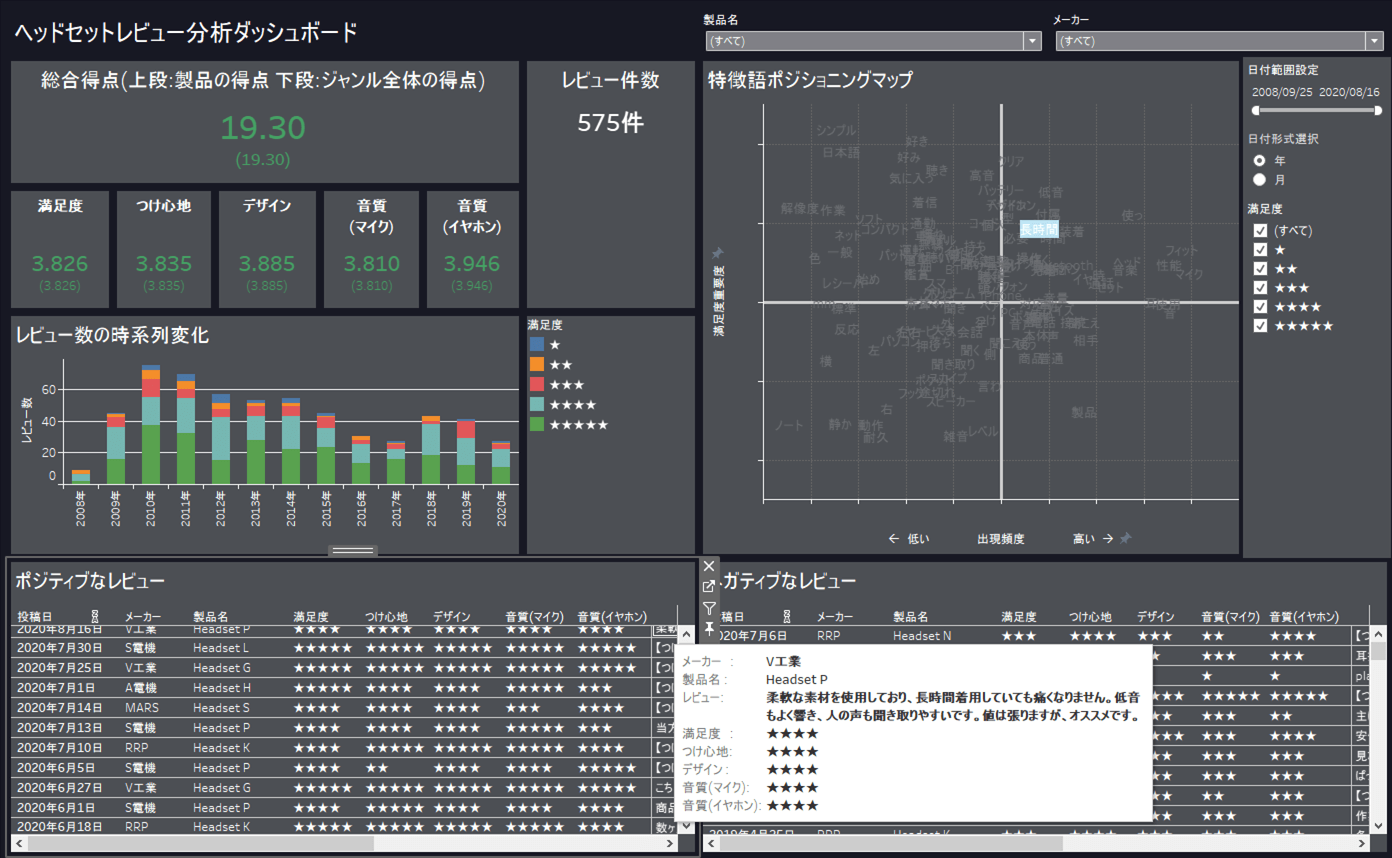
Task: Open the 製品名 filter dropdown
Action: (x=1032, y=41)
